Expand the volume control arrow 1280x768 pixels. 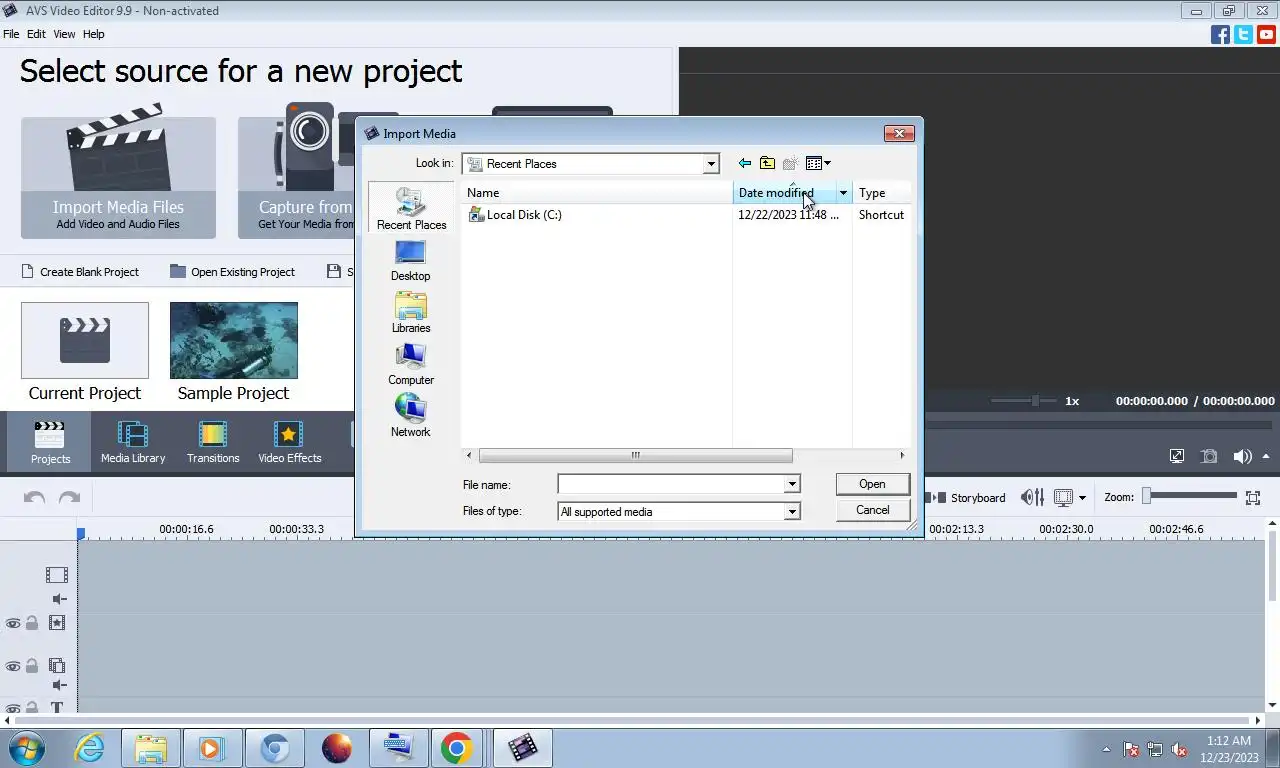tap(1264, 456)
